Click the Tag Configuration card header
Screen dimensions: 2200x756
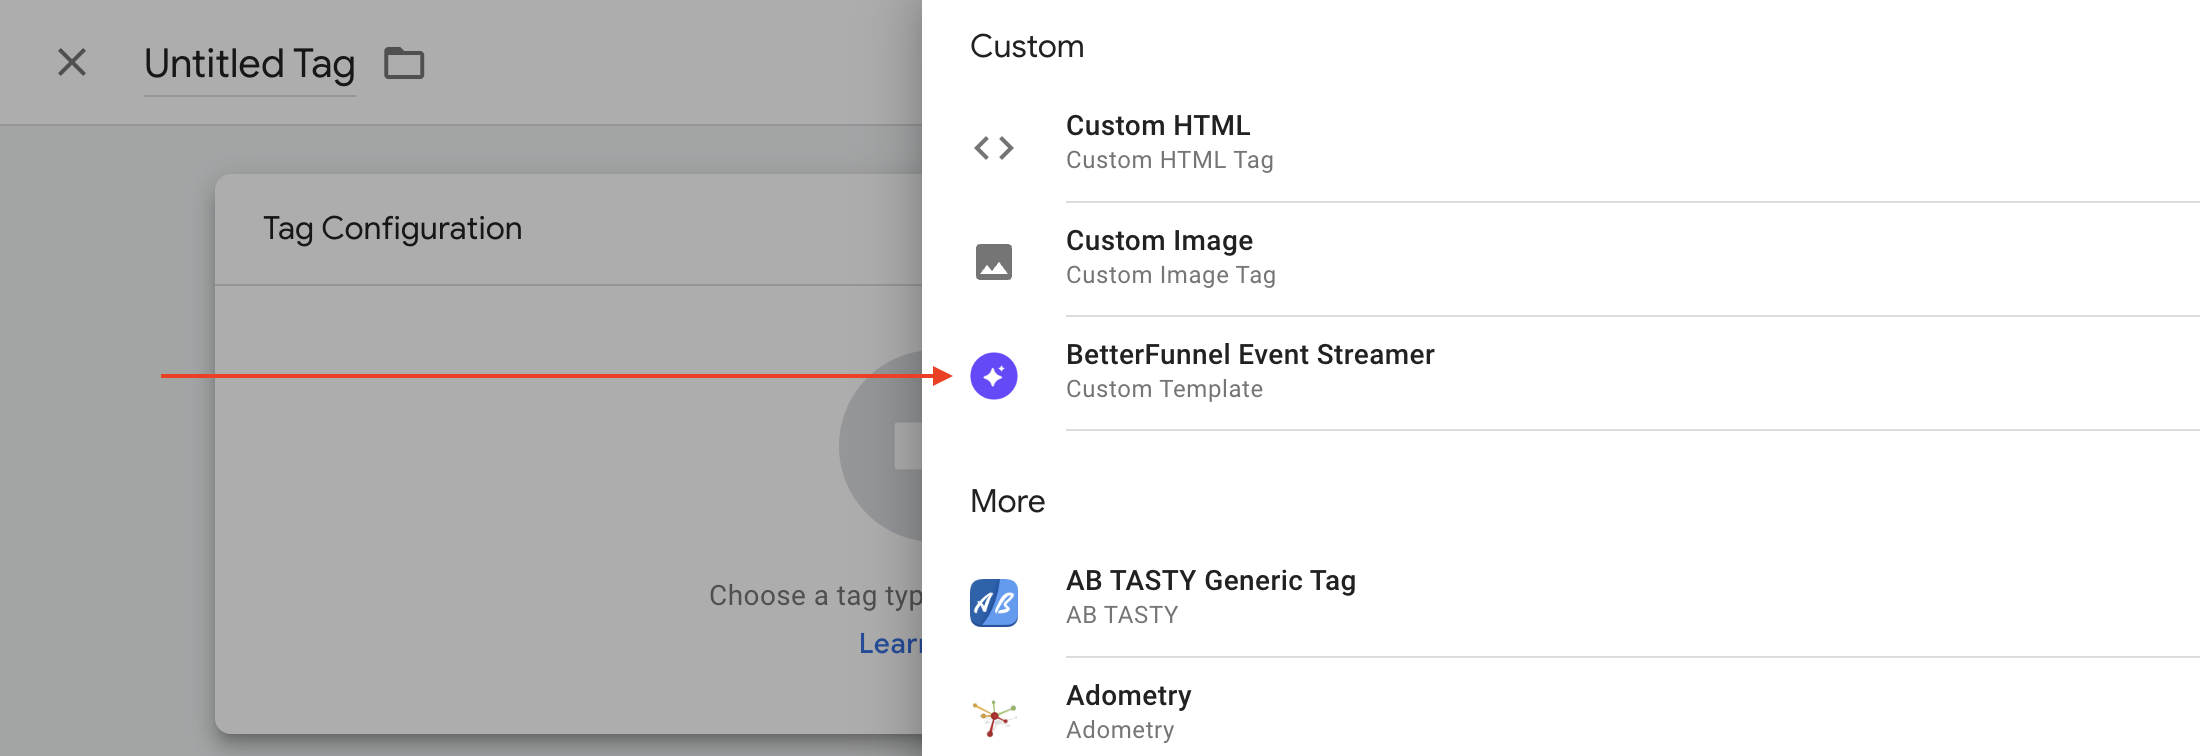392,229
